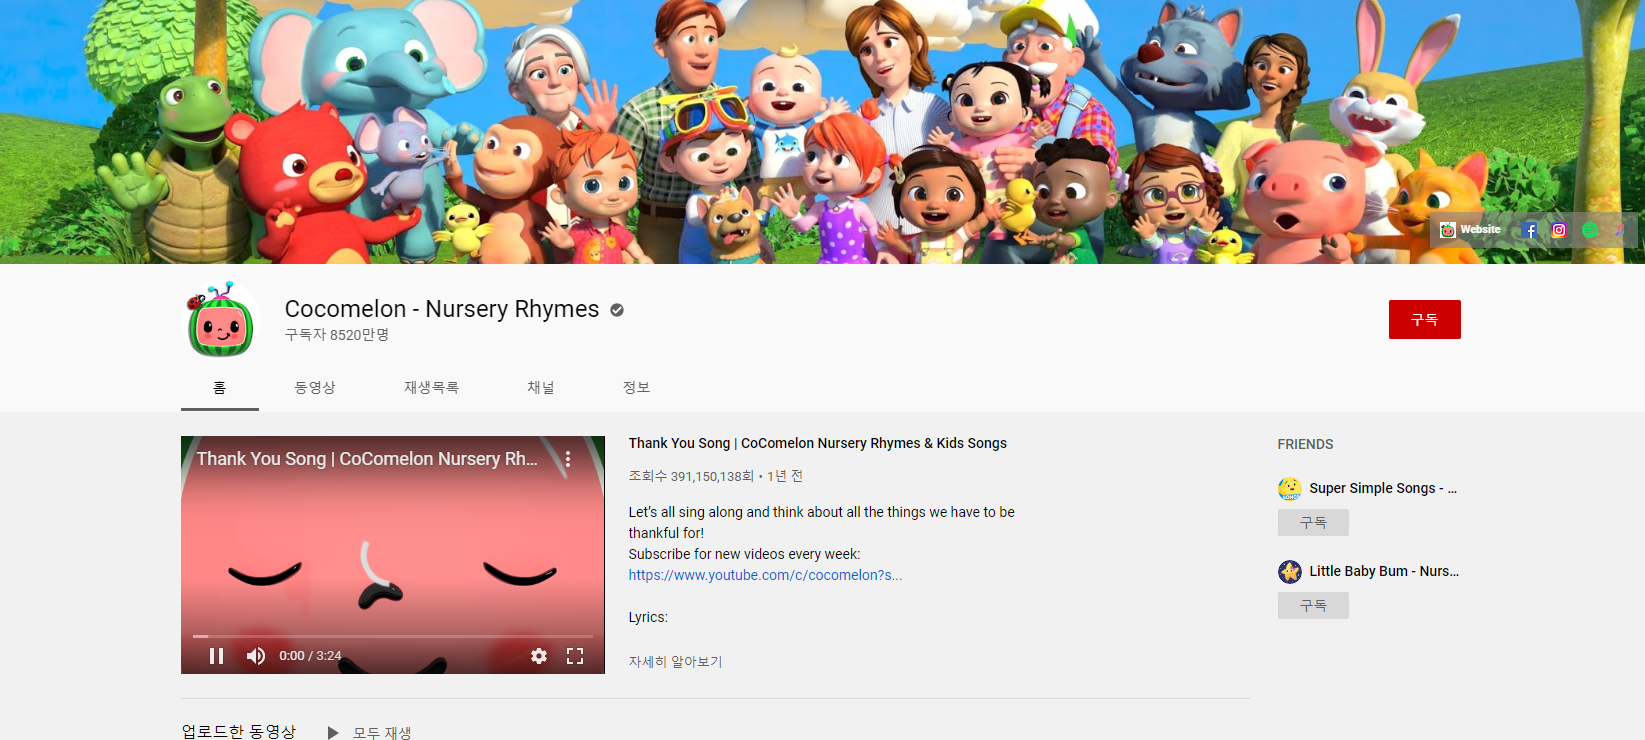Open the 정보 tab
Image resolution: width=1645 pixels, height=740 pixels.
tap(636, 388)
